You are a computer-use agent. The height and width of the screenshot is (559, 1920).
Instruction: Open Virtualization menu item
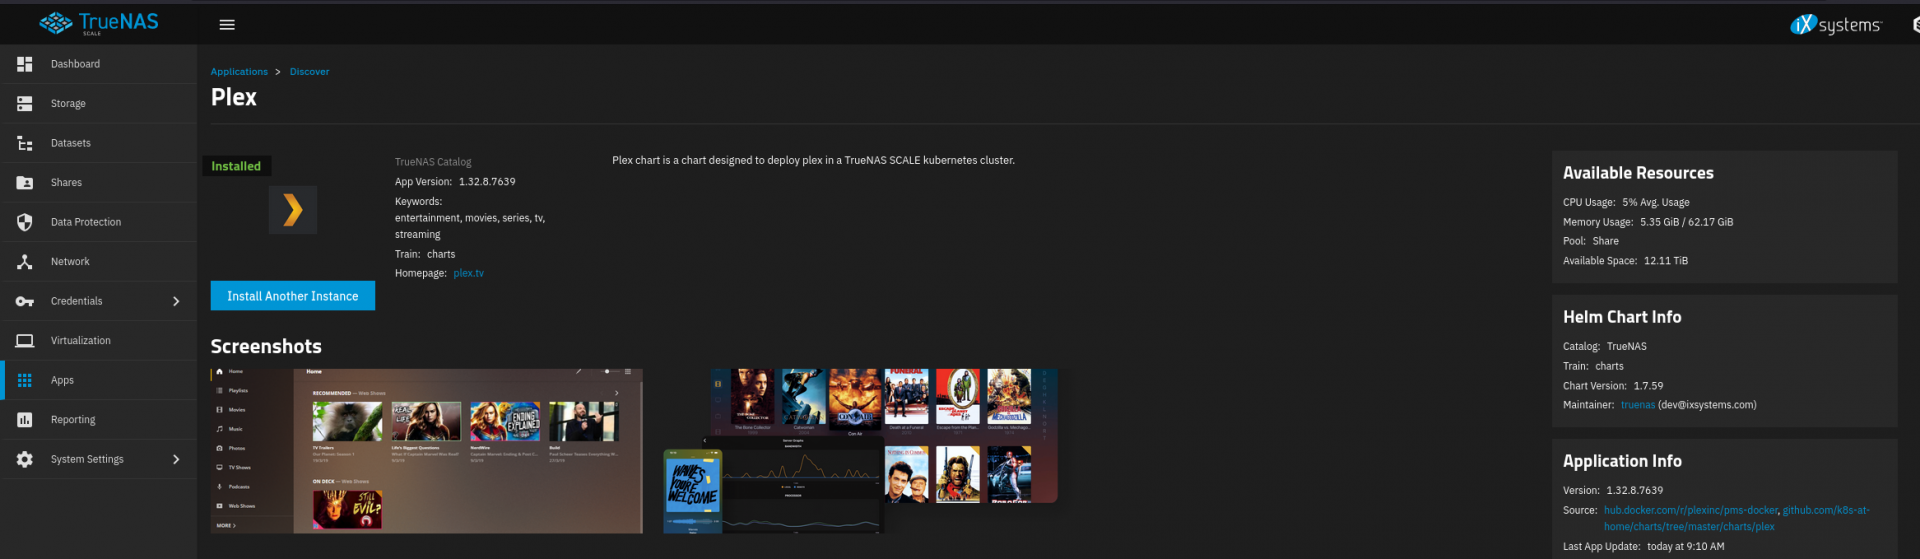pyautogui.click(x=98, y=341)
